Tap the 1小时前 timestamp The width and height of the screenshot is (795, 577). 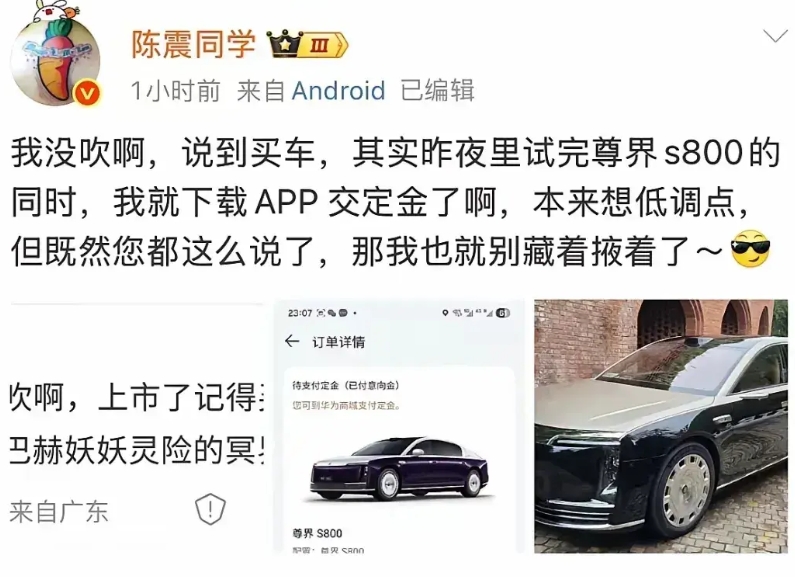pos(175,91)
